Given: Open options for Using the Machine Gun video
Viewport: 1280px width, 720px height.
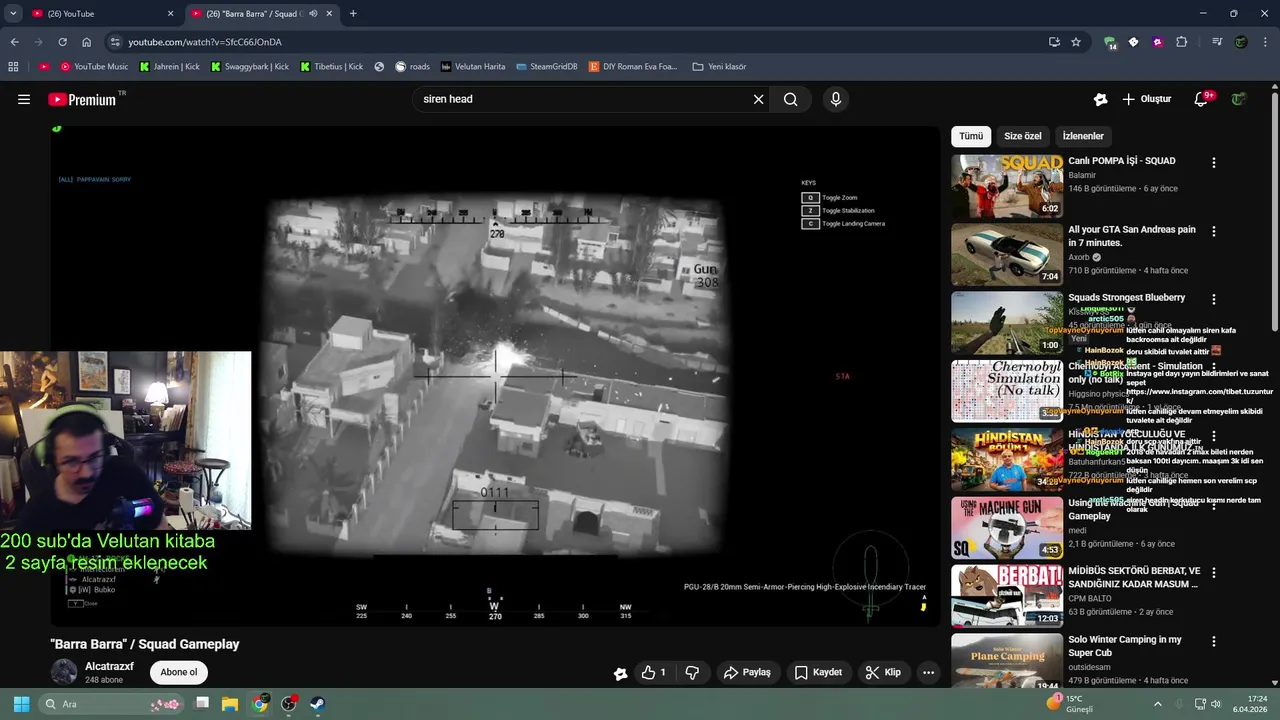Looking at the screenshot, I should coord(1214,505).
